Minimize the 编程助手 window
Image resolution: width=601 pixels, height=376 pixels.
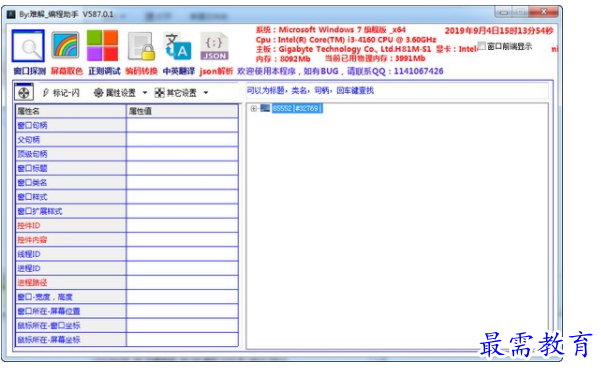(504, 12)
